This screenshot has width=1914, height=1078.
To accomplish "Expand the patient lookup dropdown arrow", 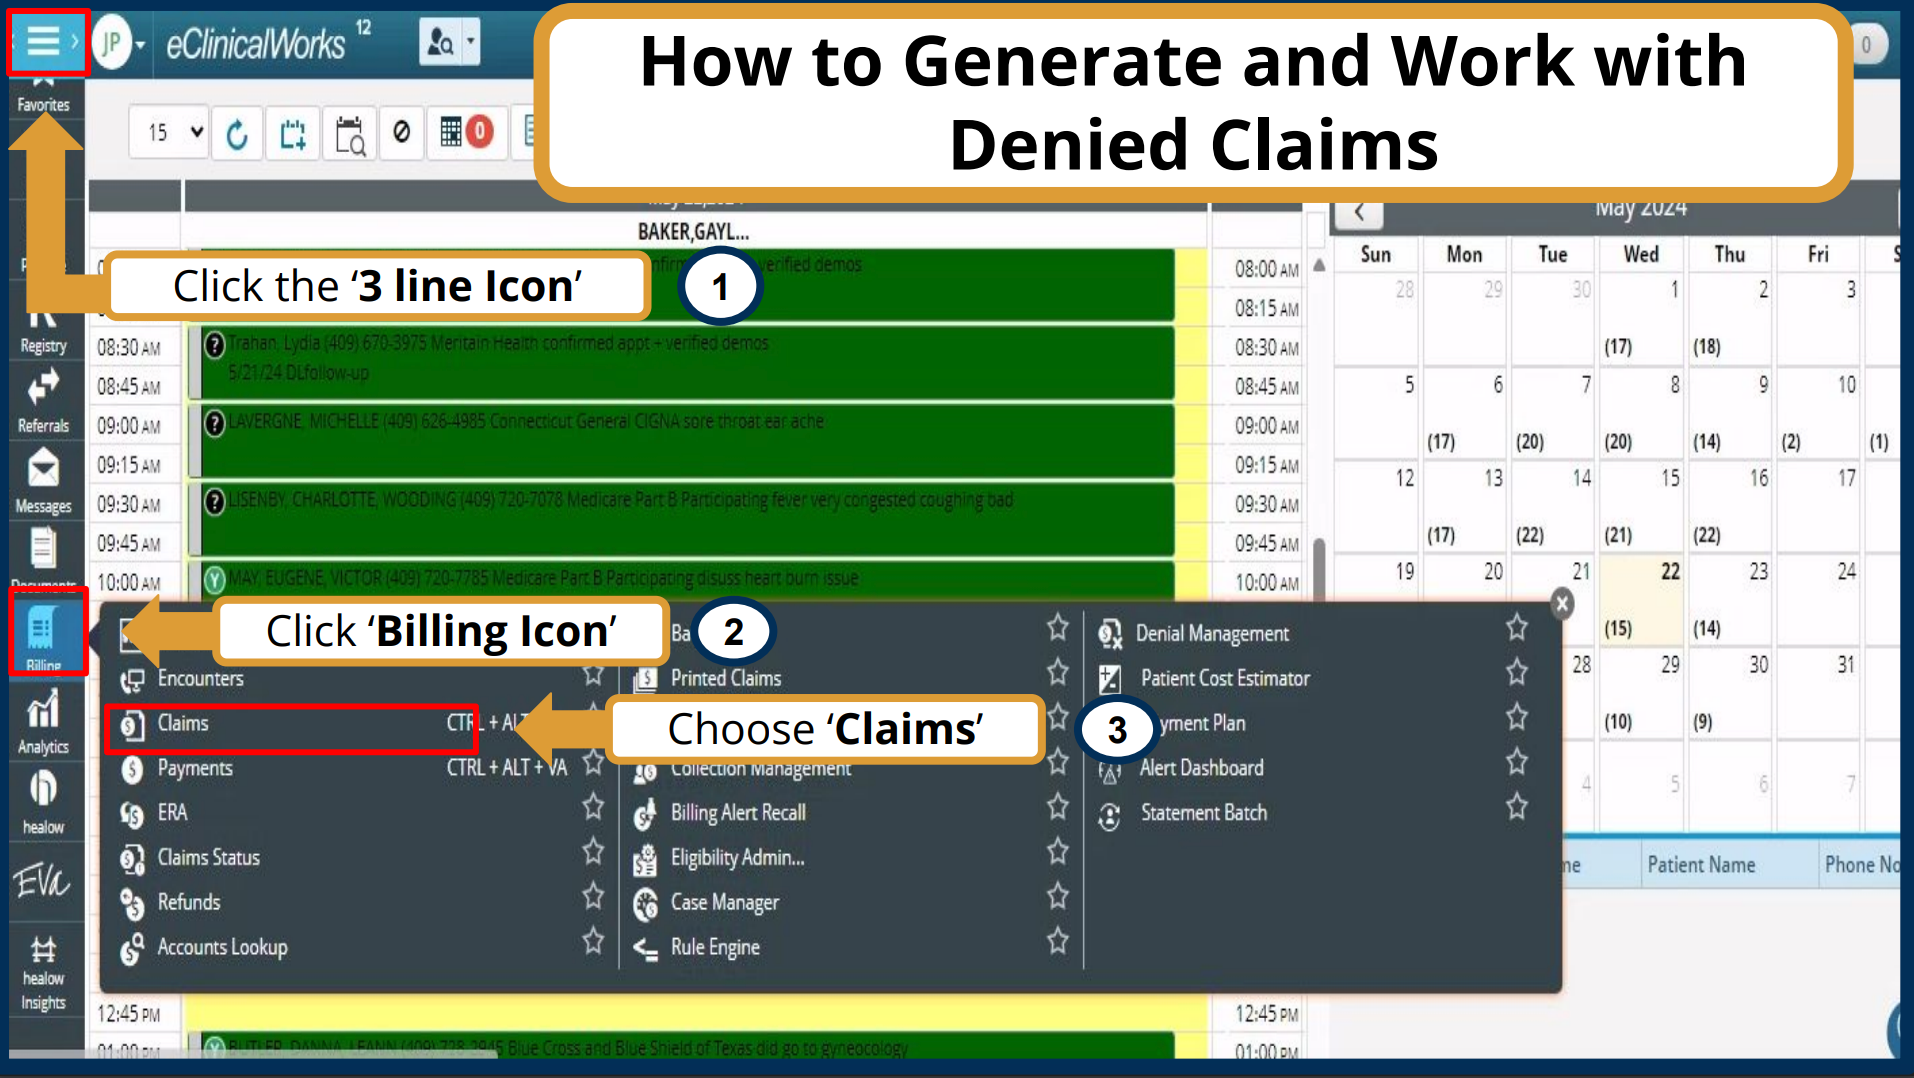I will tap(470, 42).
